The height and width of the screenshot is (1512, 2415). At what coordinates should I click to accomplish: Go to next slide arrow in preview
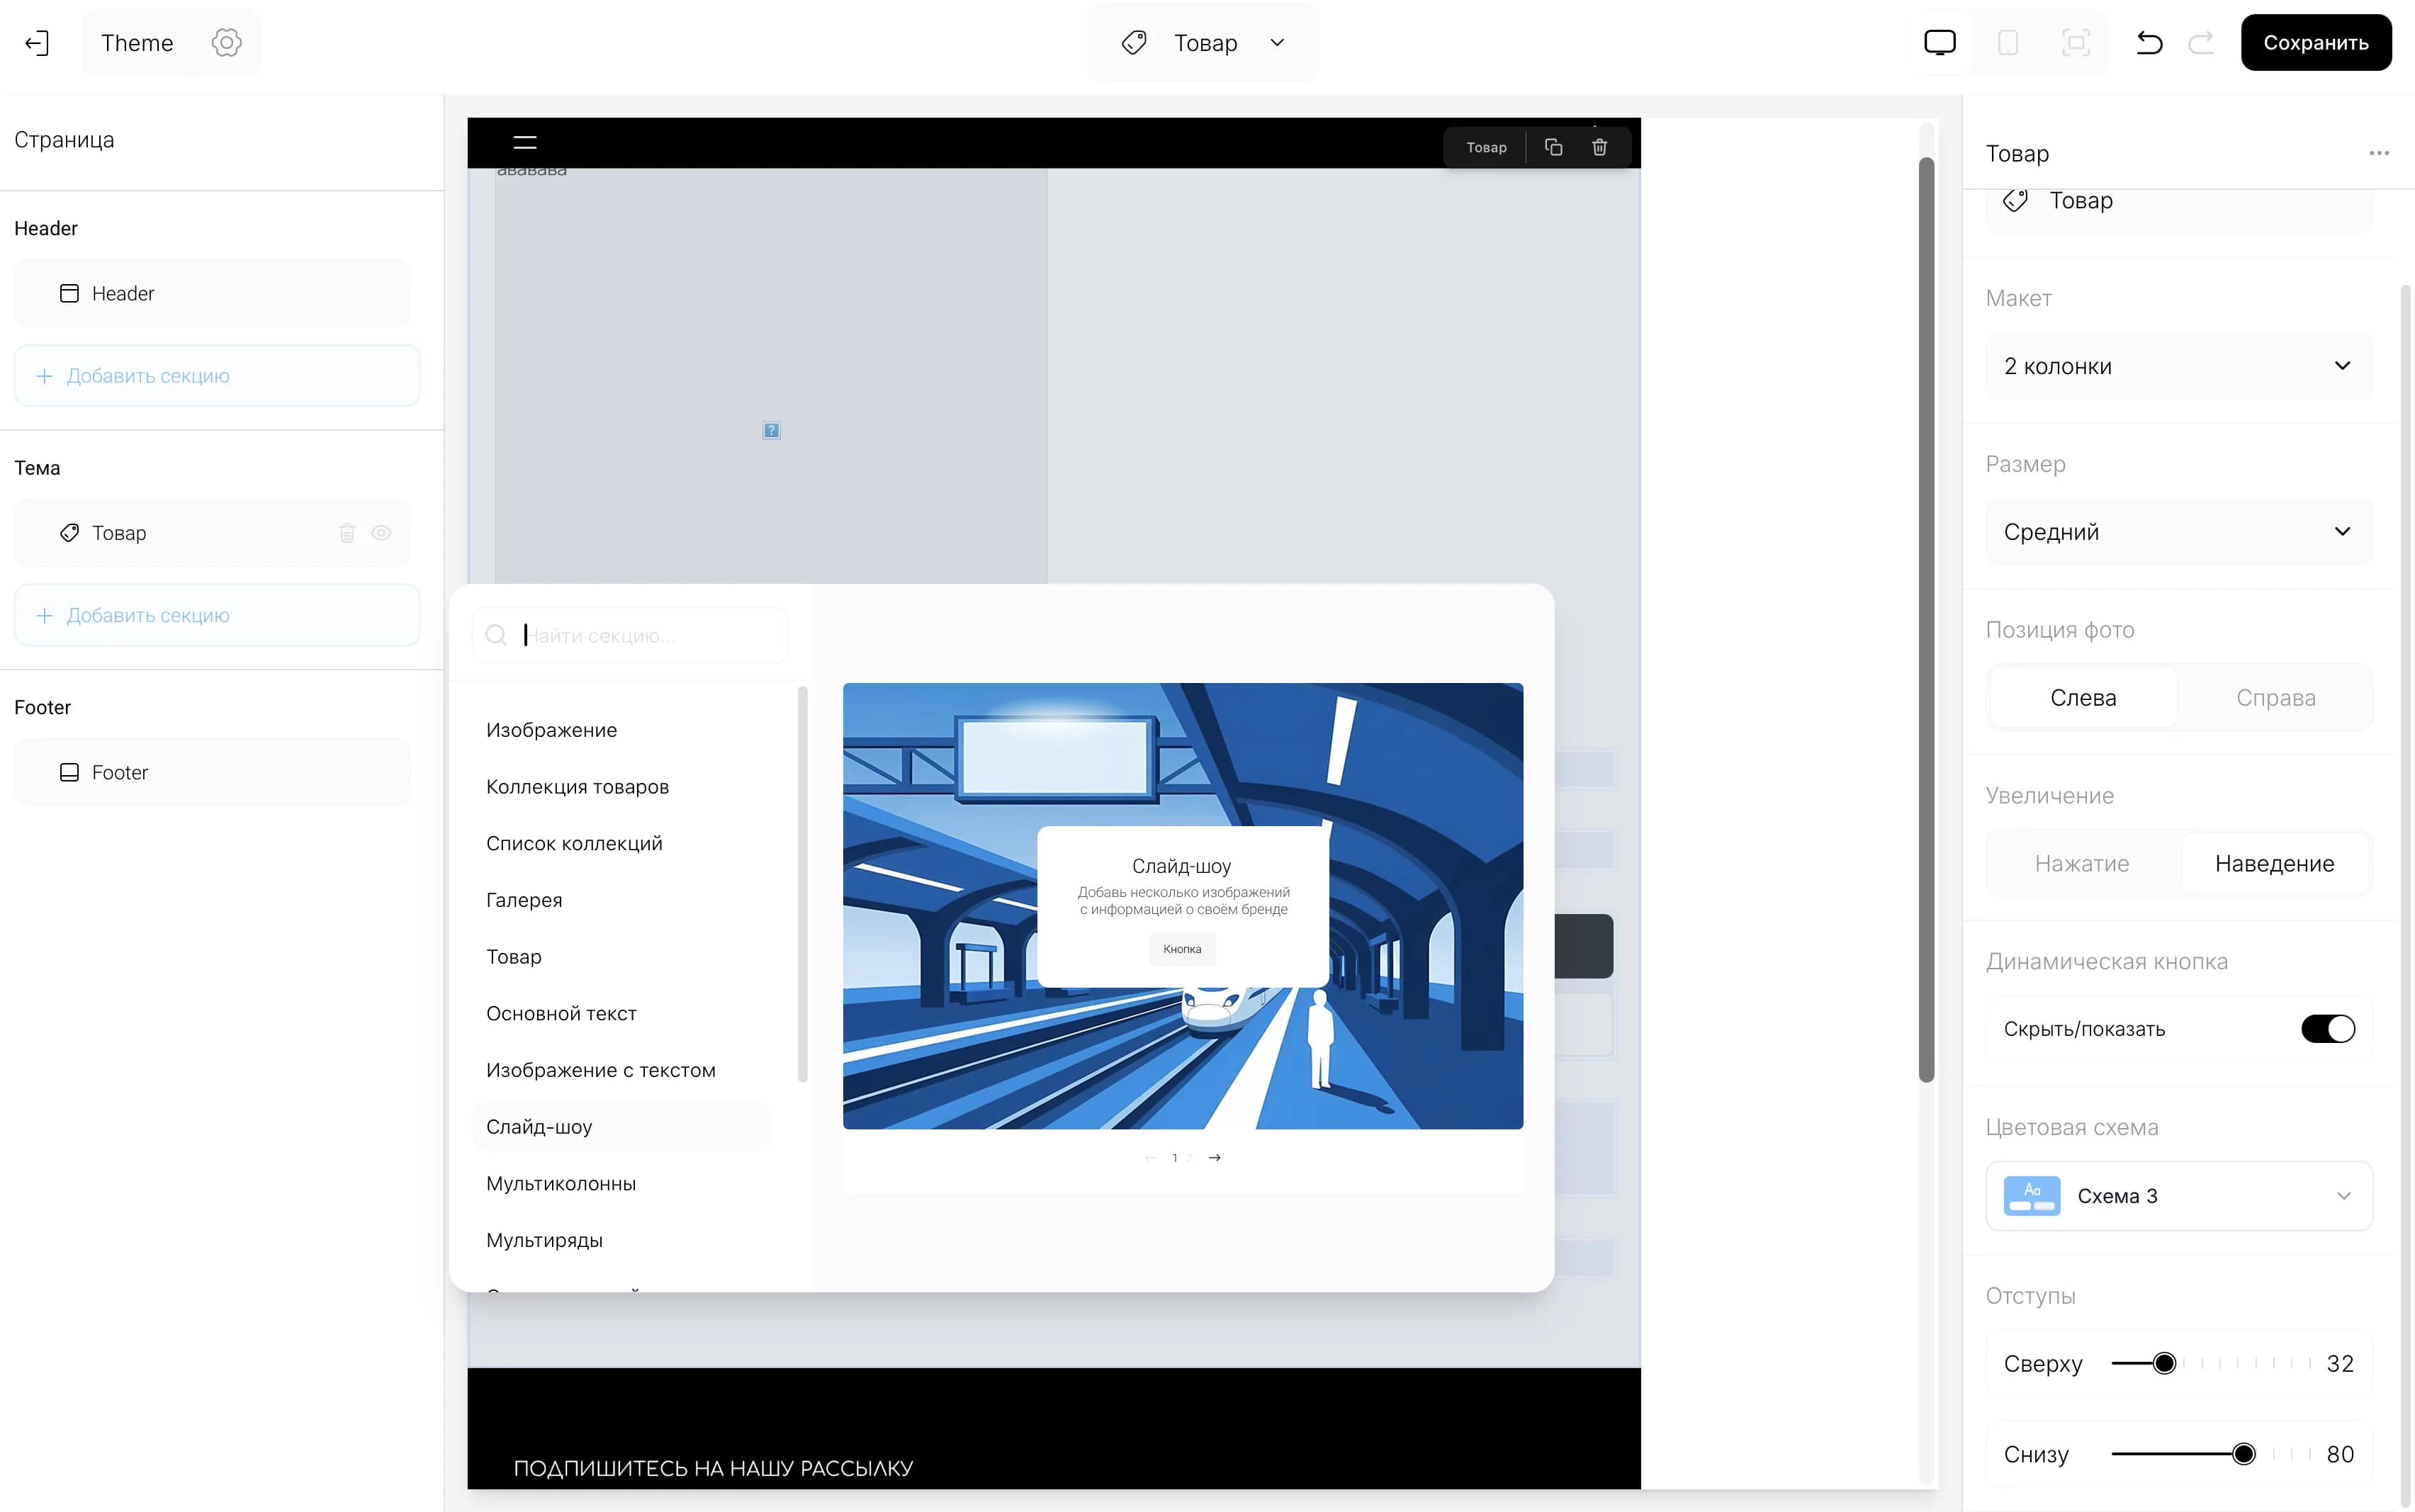point(1214,1158)
